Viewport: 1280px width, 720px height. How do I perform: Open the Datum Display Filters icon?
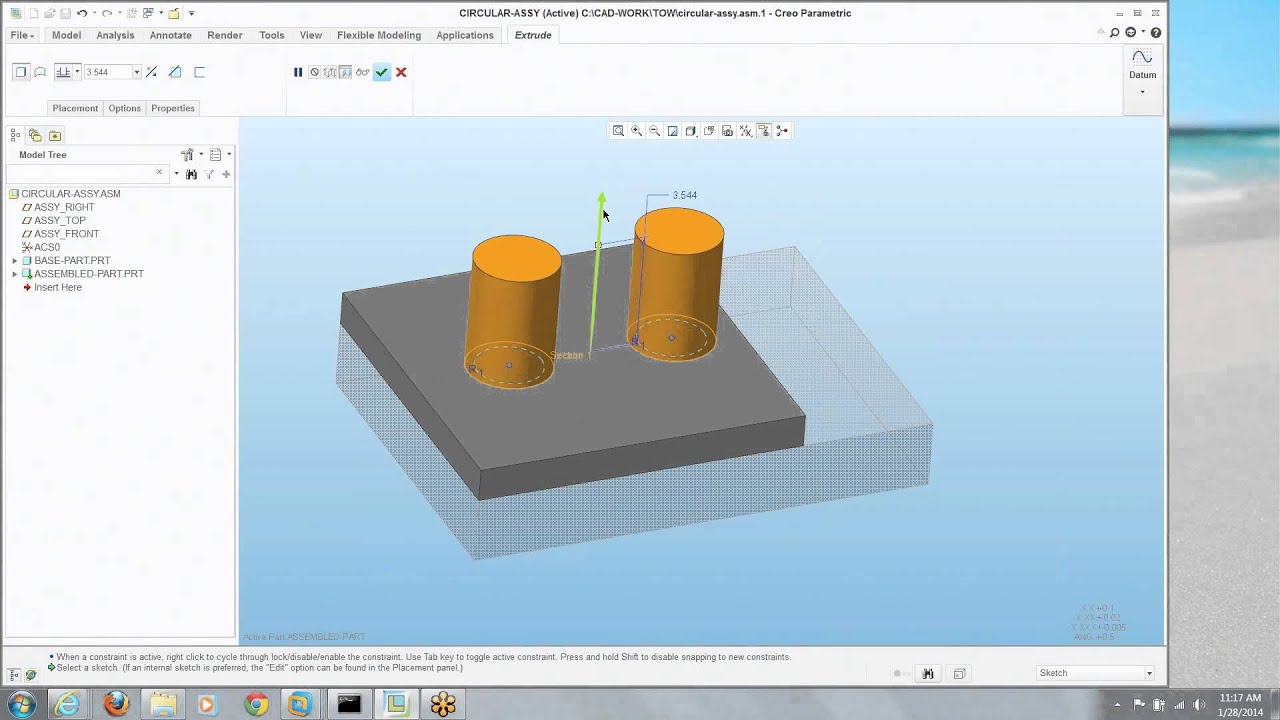coord(745,131)
